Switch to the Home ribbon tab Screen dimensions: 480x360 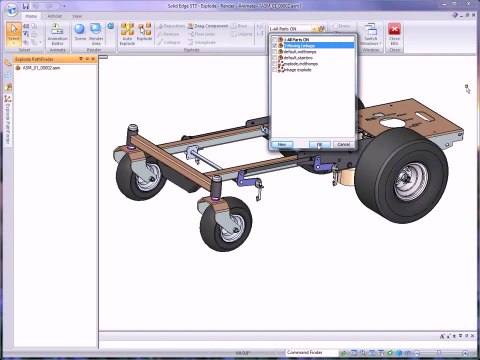pos(31,16)
